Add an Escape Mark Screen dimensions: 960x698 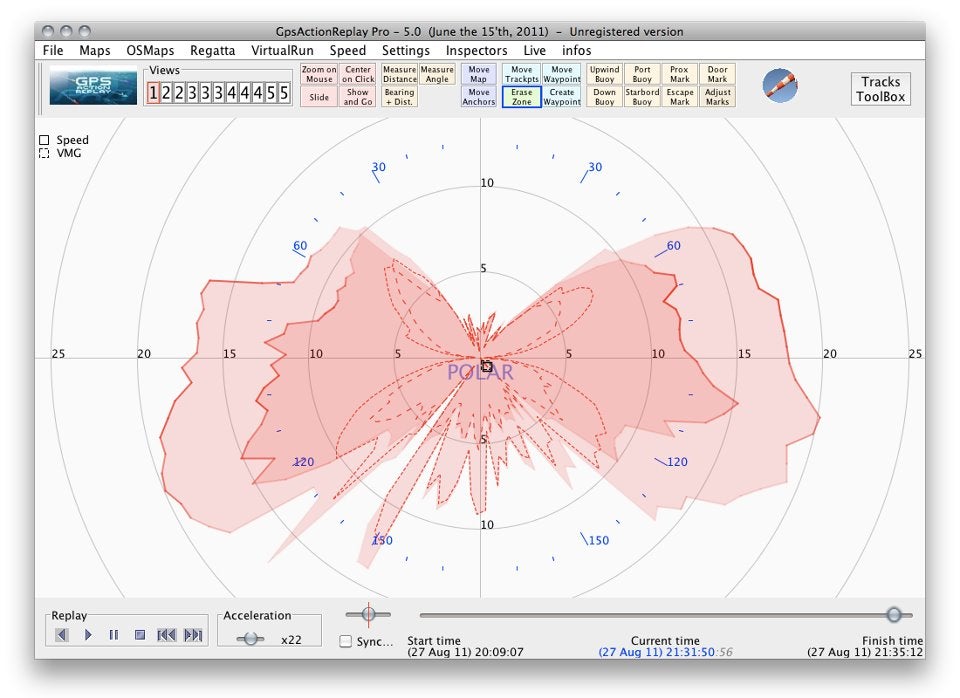[x=680, y=97]
